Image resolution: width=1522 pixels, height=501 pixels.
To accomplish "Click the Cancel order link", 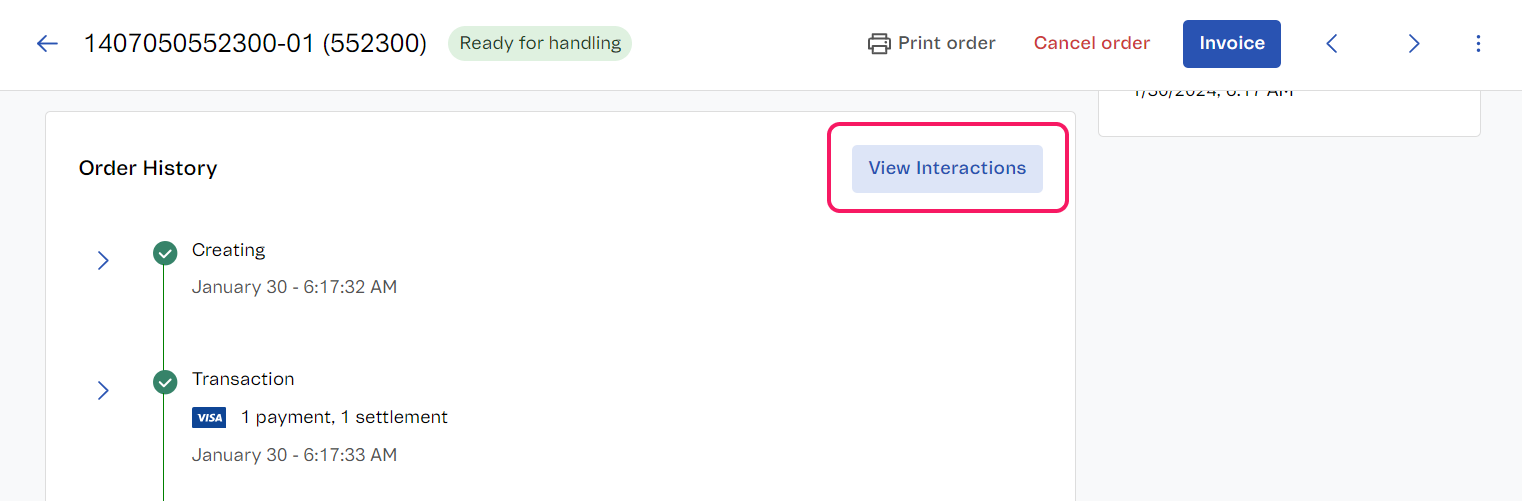I will [x=1091, y=44].
